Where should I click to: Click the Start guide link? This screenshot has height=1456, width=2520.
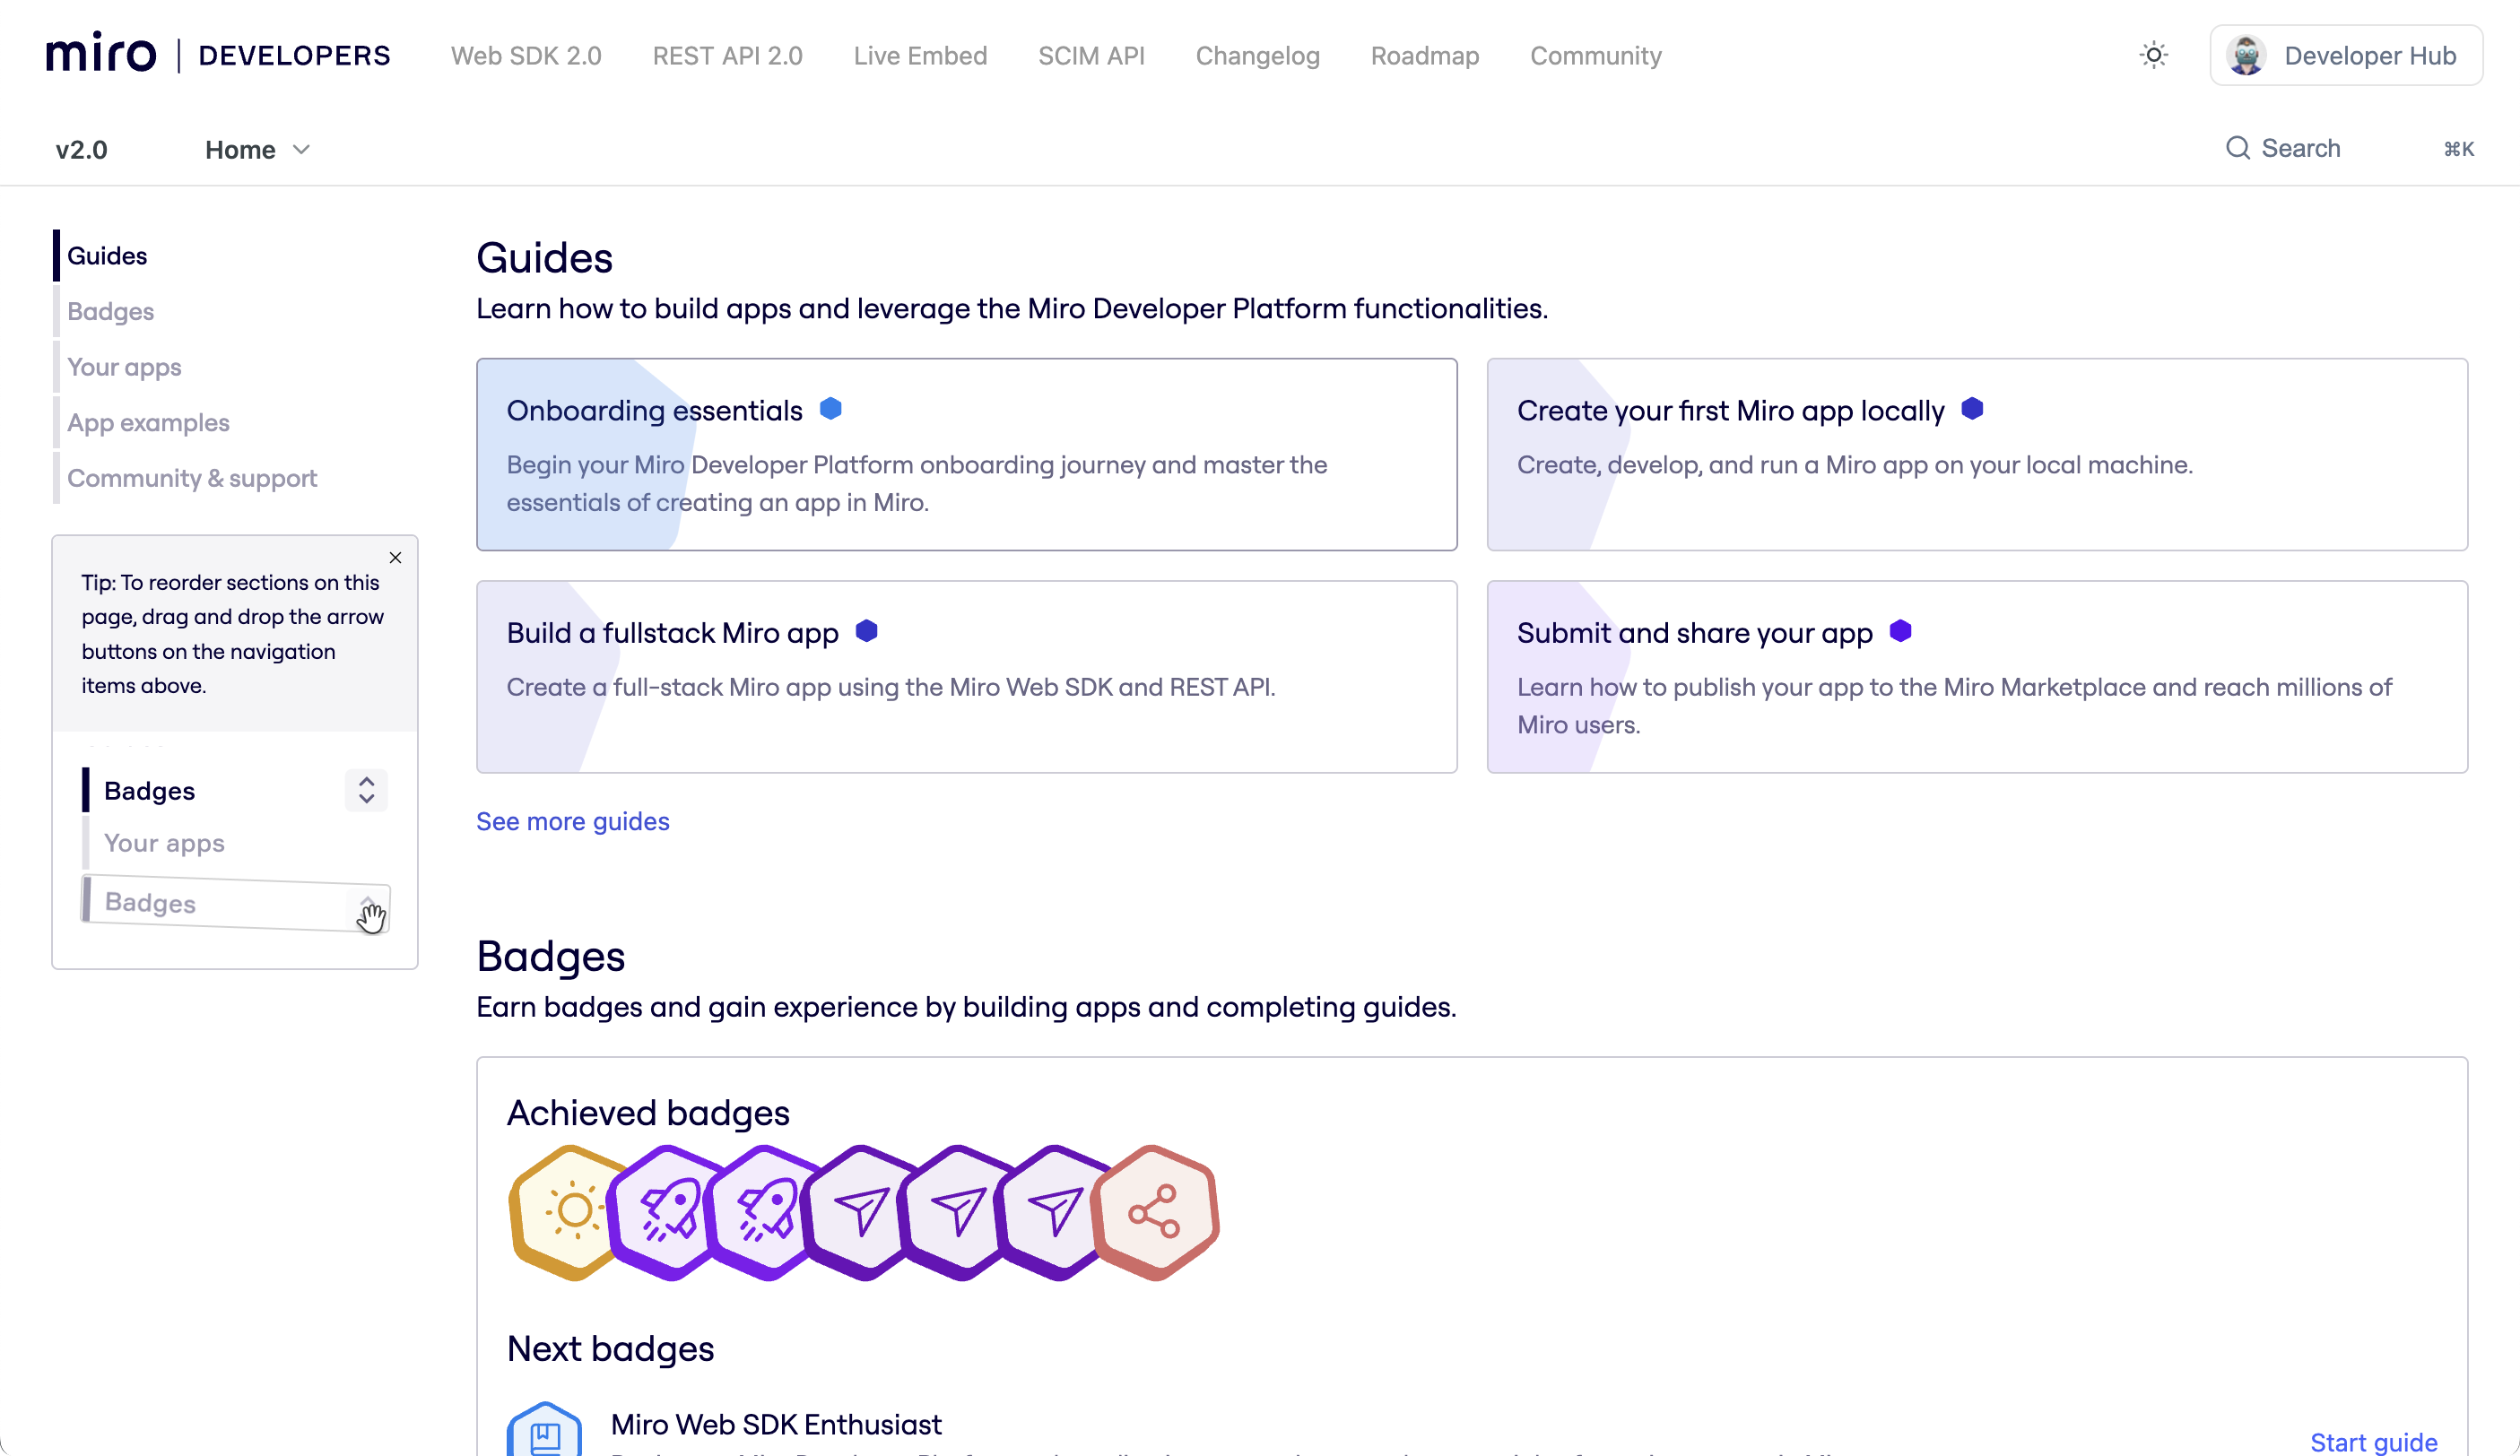(2373, 1441)
